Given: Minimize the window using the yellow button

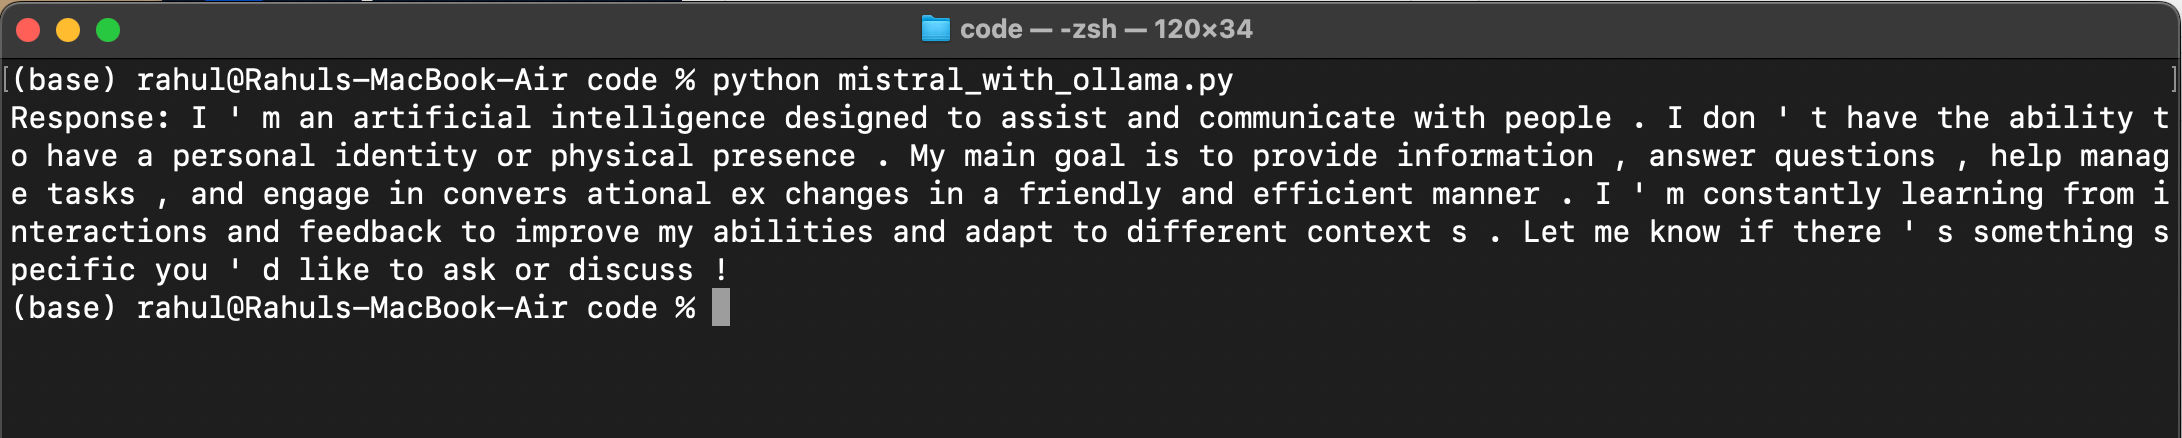Looking at the screenshot, I should click(68, 30).
